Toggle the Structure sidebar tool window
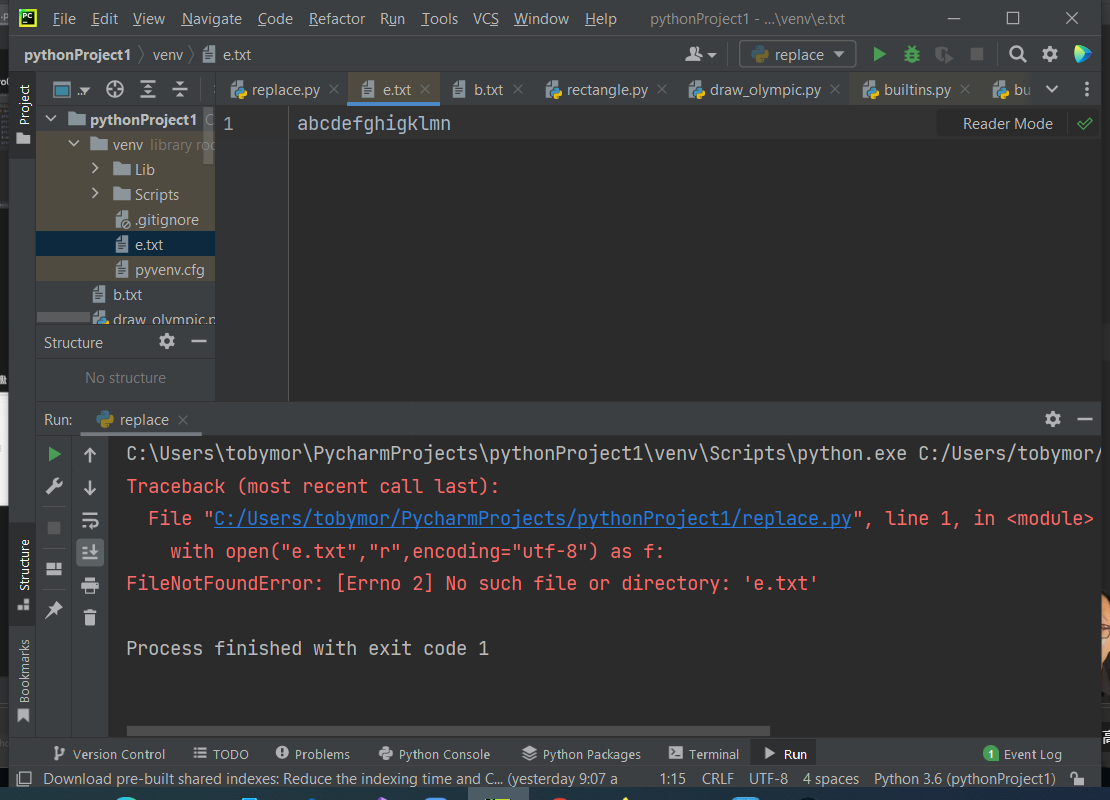This screenshot has width=1110, height=800. tap(23, 574)
